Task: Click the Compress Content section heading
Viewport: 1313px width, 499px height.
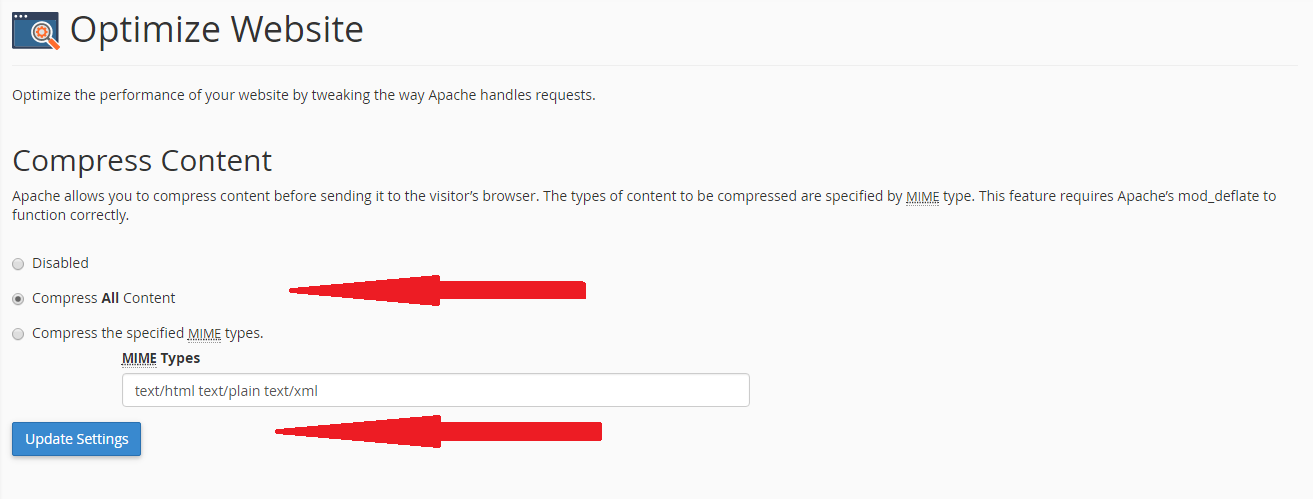Action: 142,160
